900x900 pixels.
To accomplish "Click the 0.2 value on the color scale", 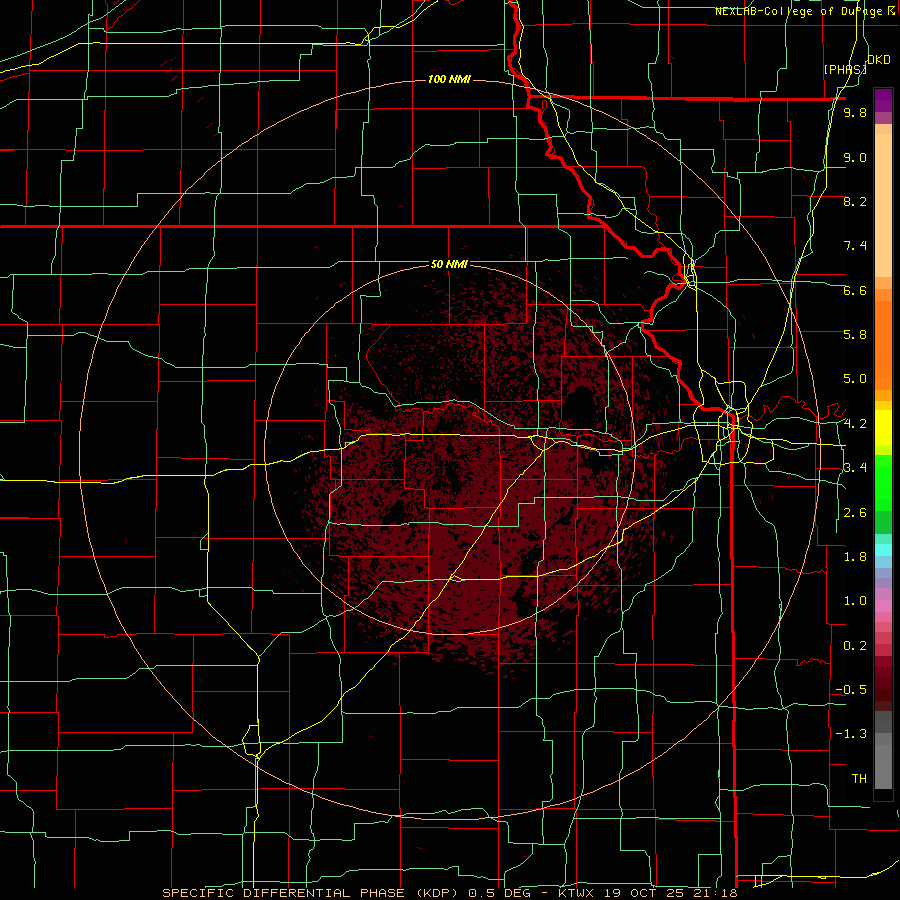I will pos(855,646).
